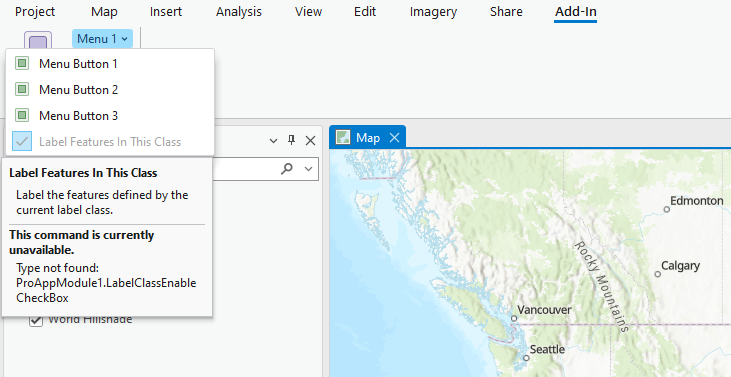Open the Insert ribbon tab
Screen dimensions: 731x377
click(166, 12)
